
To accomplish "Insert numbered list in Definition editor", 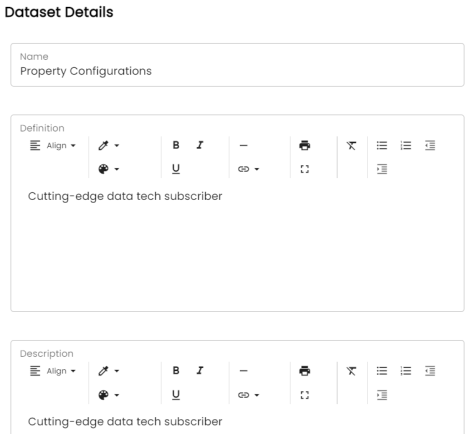I will (406, 145).
